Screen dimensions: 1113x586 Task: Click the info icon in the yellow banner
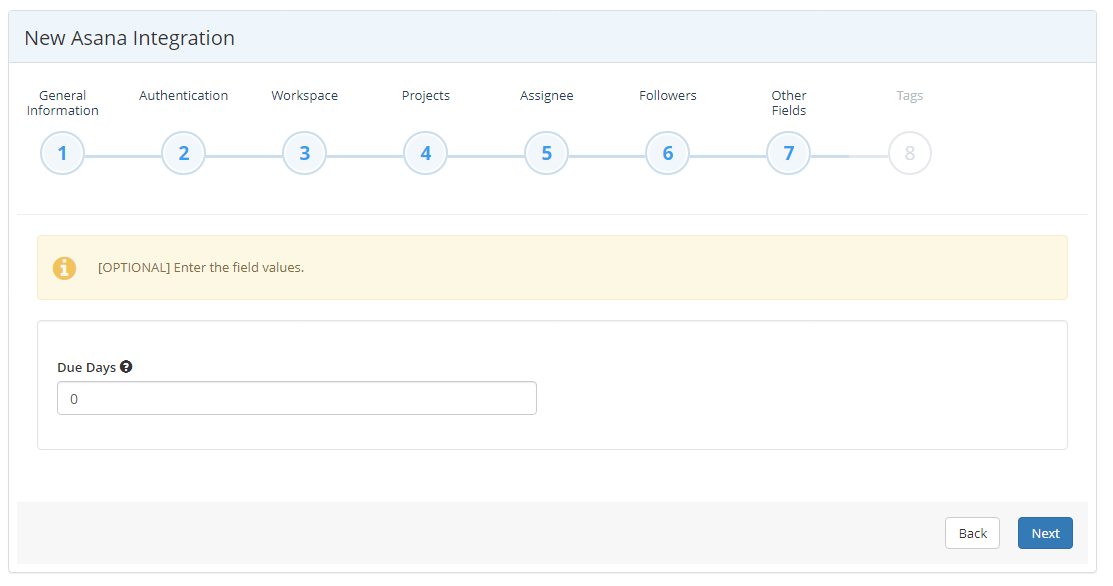(65, 268)
